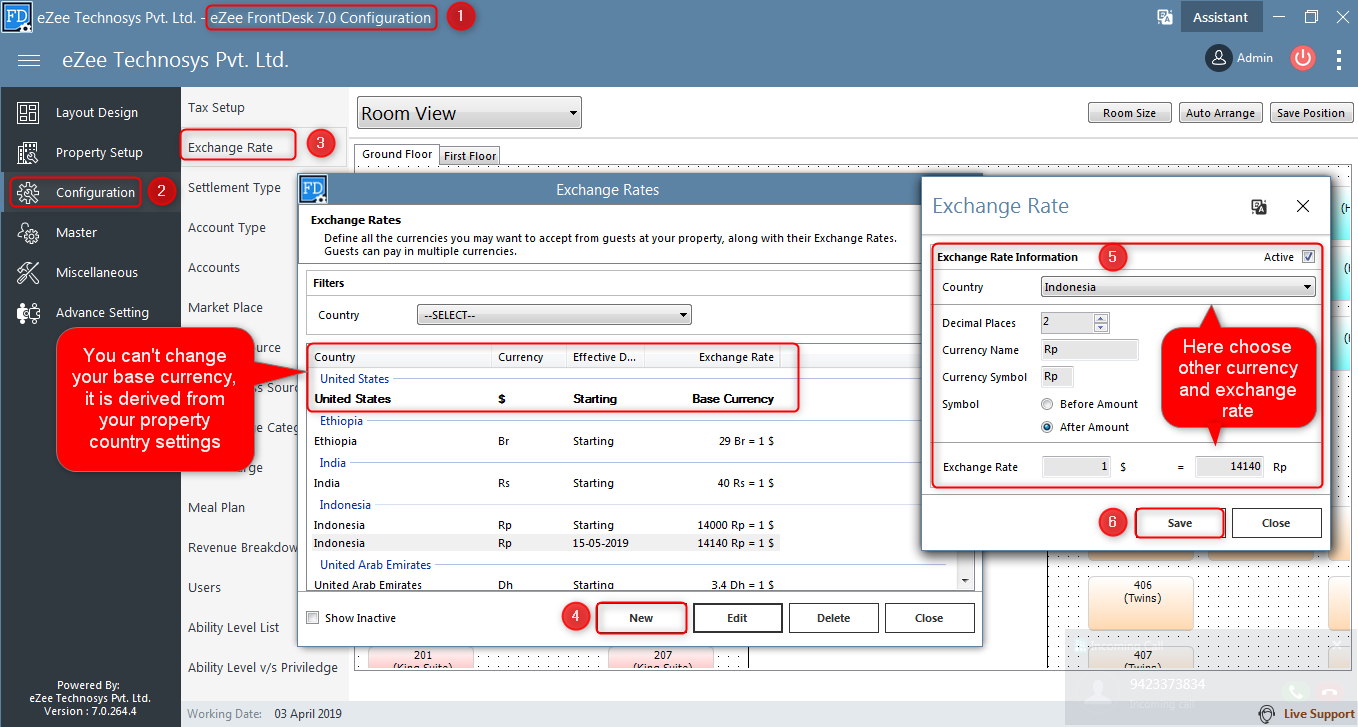Image resolution: width=1358 pixels, height=727 pixels.
Task: Switch to the First Floor tab
Action: pyautogui.click(x=470, y=156)
